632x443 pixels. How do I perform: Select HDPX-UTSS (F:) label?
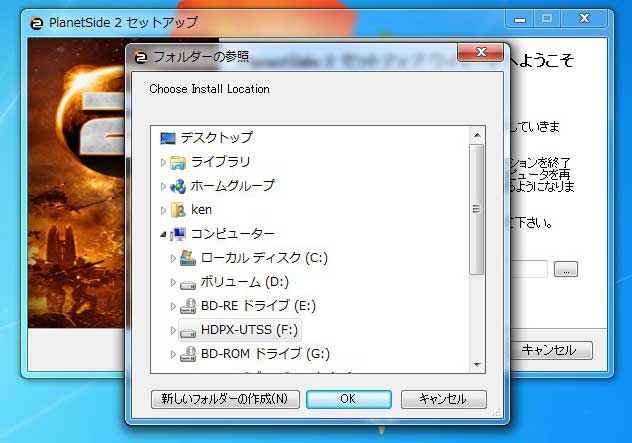[x=249, y=330]
